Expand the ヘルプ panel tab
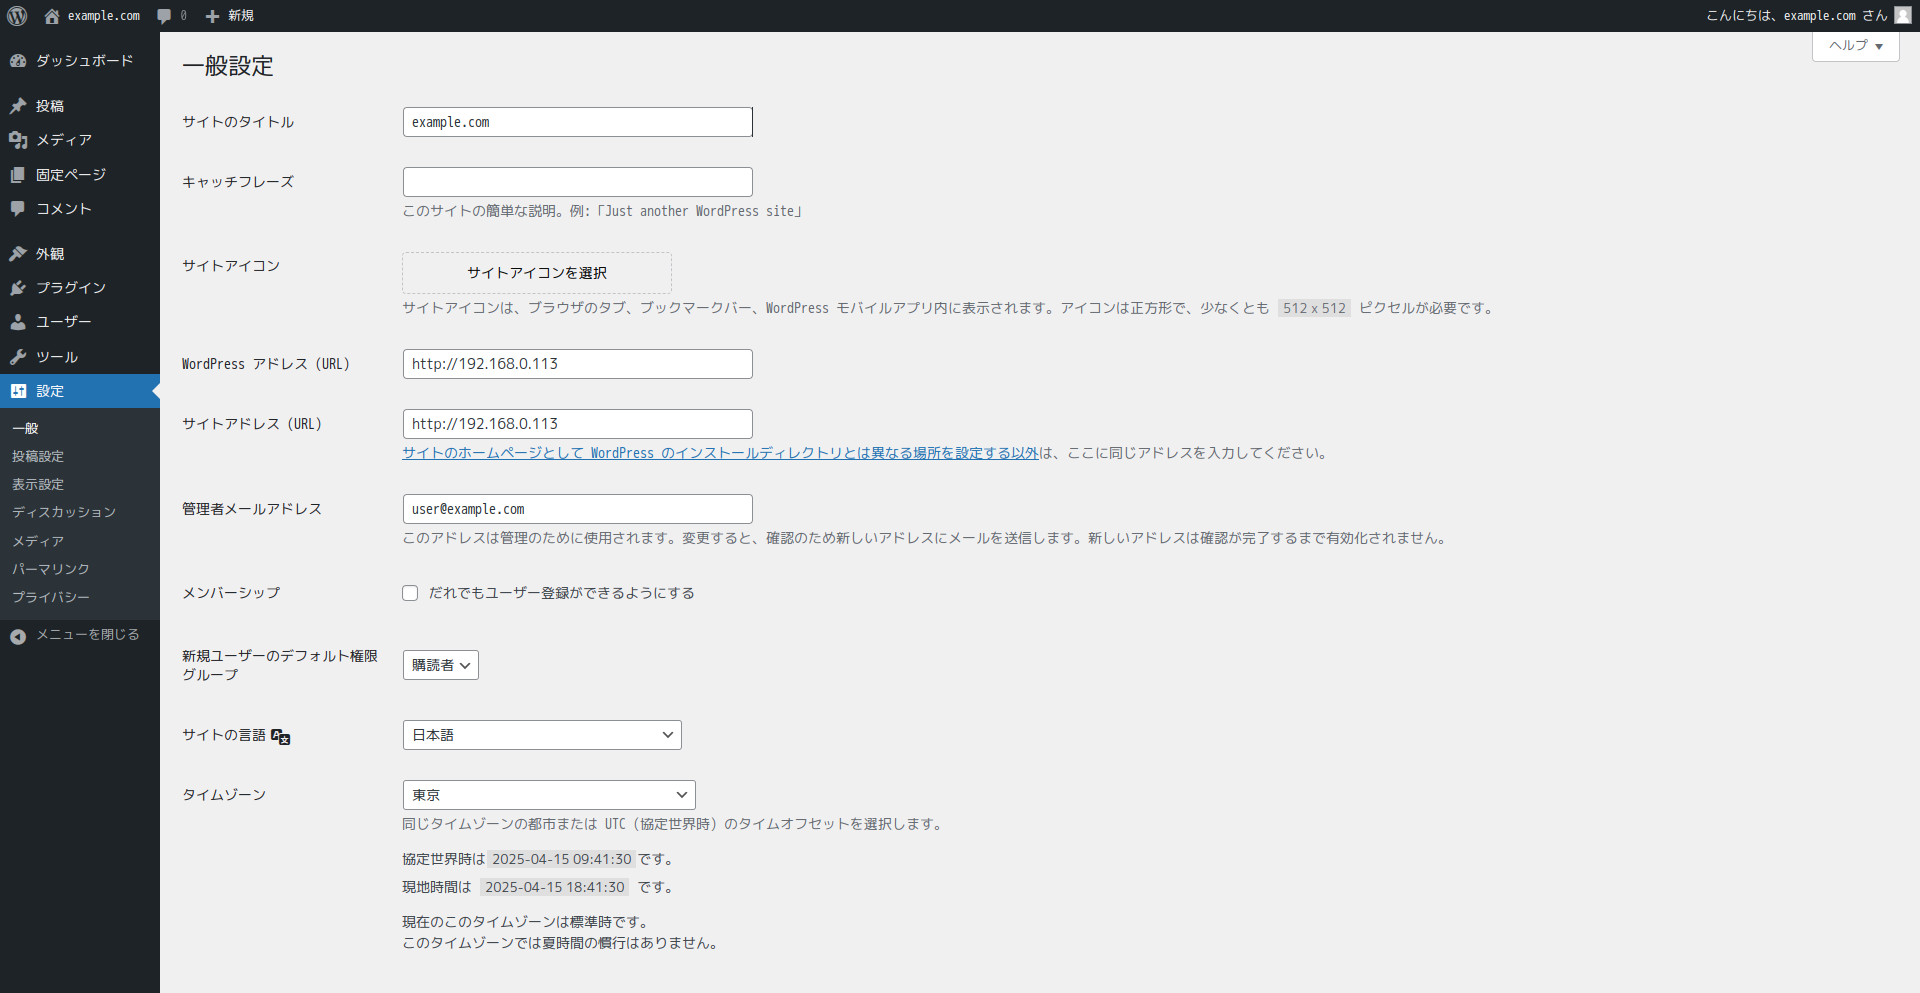1920x993 pixels. click(1855, 46)
